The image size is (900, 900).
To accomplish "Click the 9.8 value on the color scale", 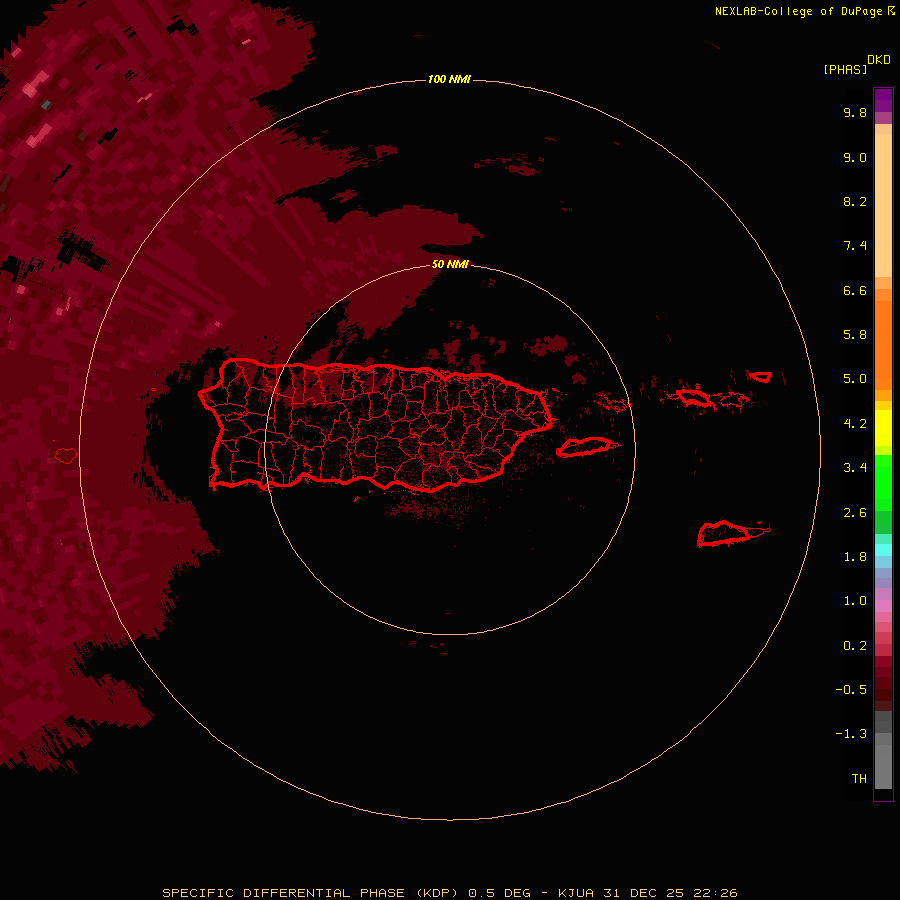I will pyautogui.click(x=855, y=112).
